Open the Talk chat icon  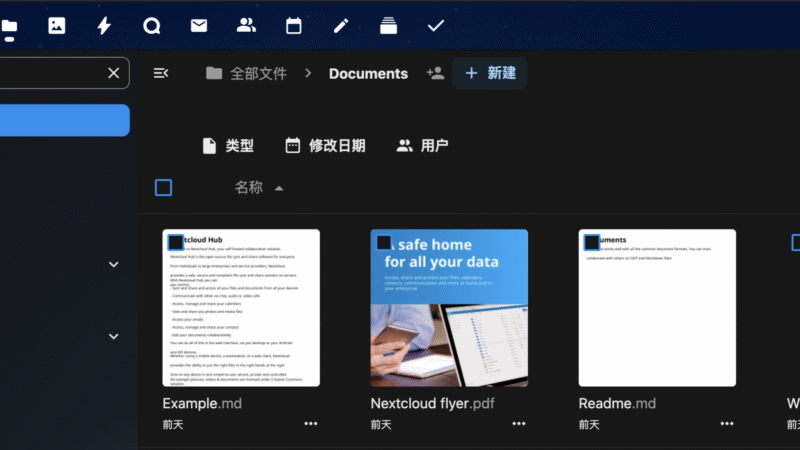click(x=152, y=26)
